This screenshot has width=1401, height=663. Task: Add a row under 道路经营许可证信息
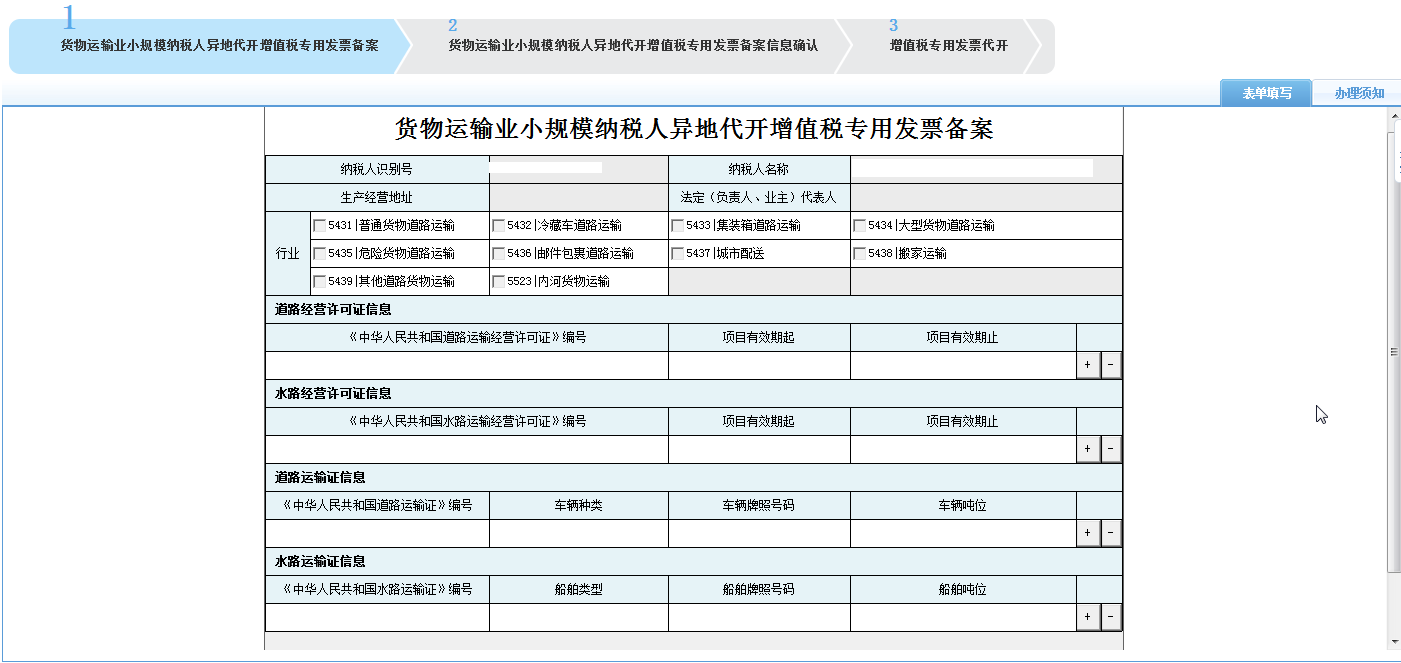click(1087, 364)
